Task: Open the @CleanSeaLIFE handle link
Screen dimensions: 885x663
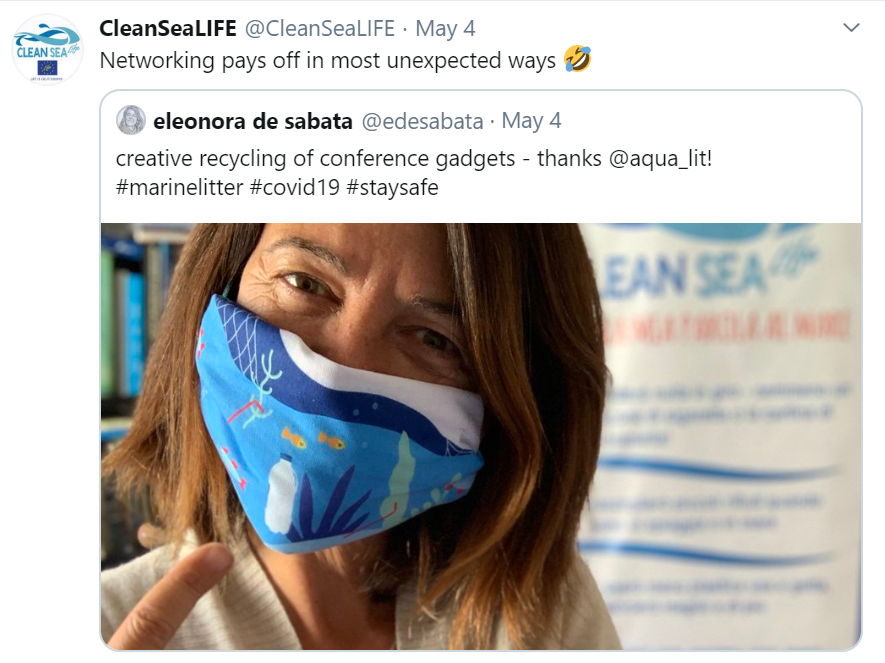Action: pyautogui.click(x=319, y=28)
